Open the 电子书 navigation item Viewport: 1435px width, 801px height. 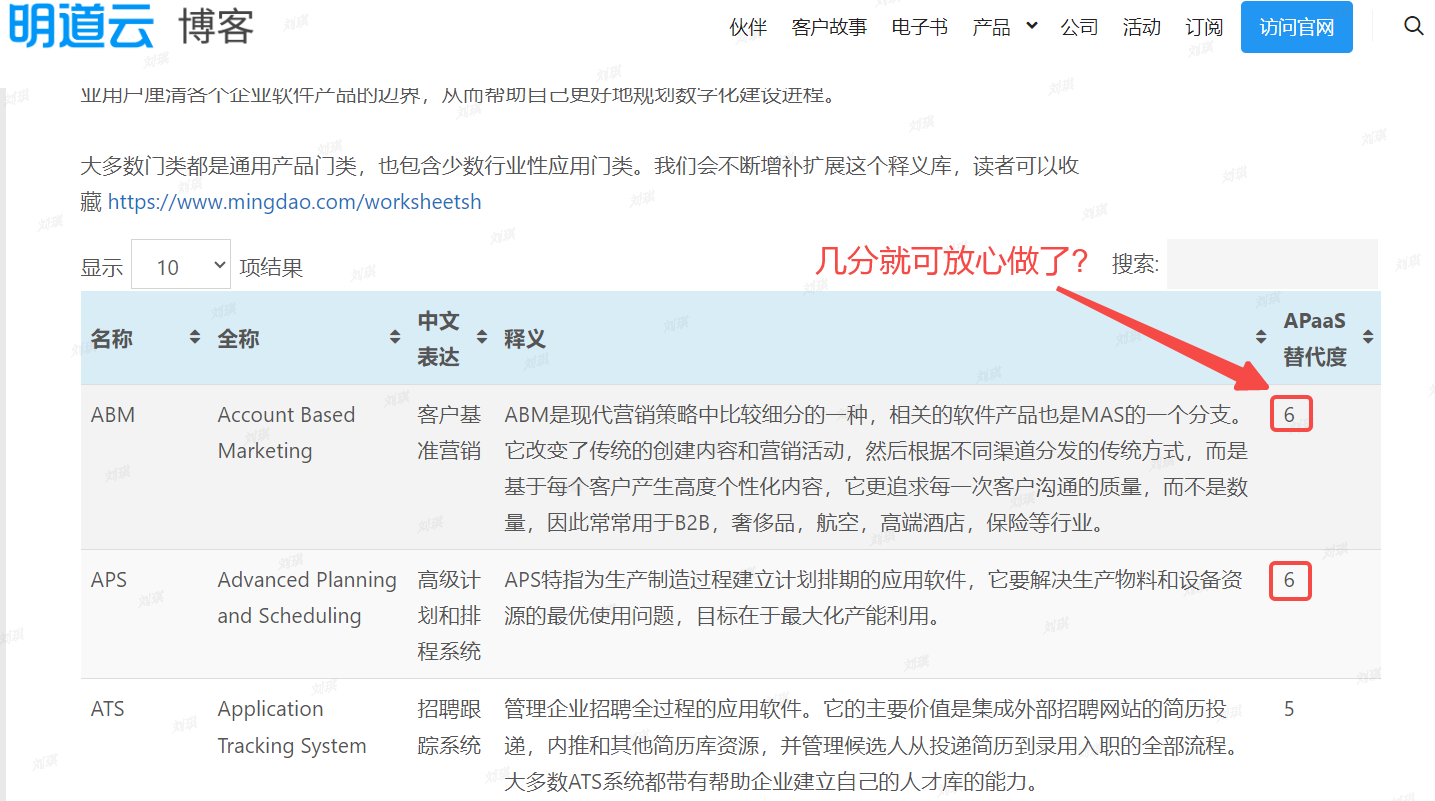(x=920, y=27)
